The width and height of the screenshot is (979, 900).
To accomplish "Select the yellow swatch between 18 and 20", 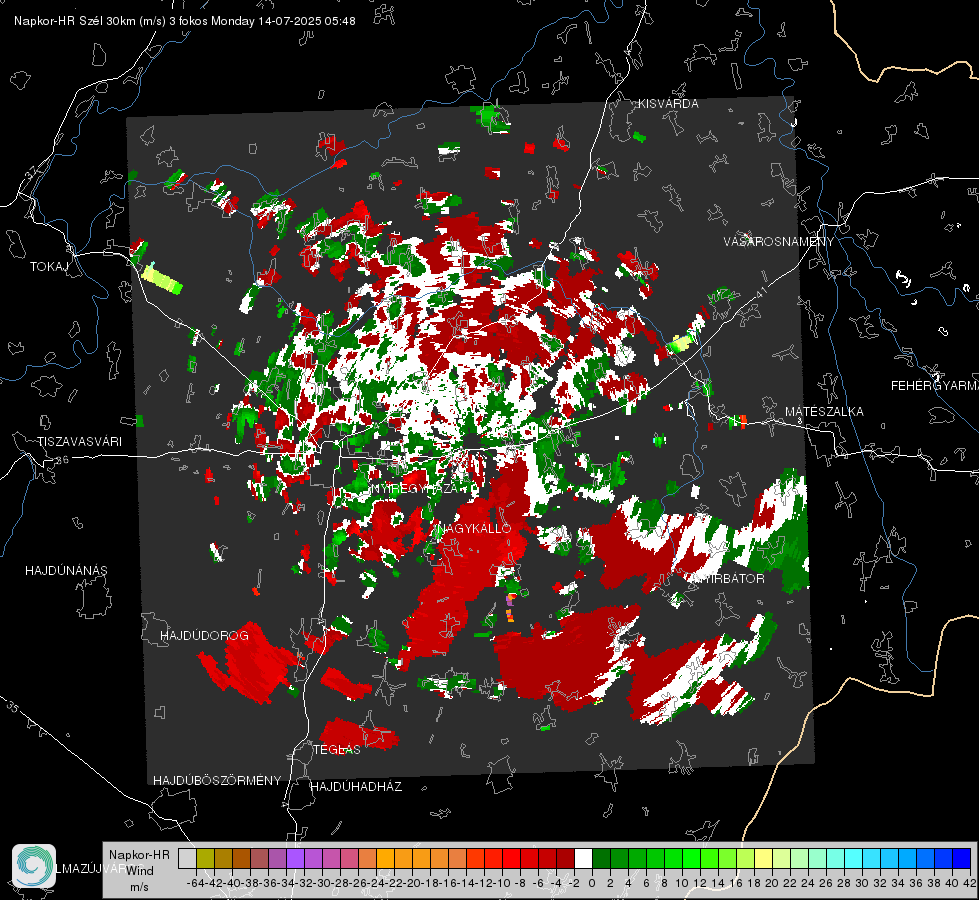I will (764, 858).
